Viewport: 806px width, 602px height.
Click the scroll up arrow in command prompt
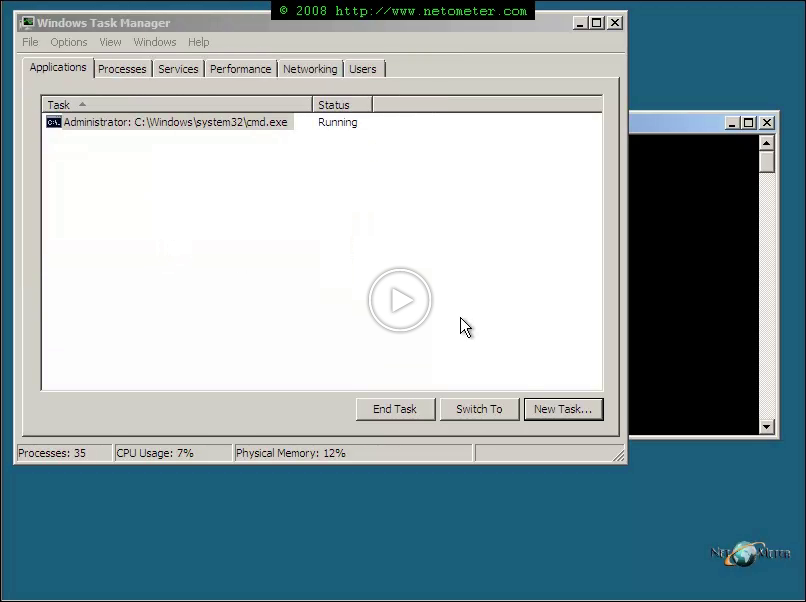[x=766, y=143]
